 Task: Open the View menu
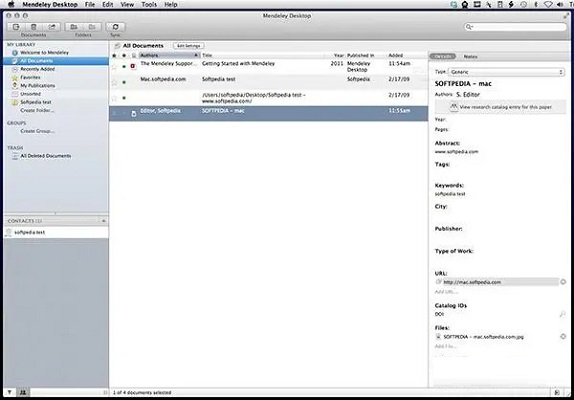pos(127,5)
